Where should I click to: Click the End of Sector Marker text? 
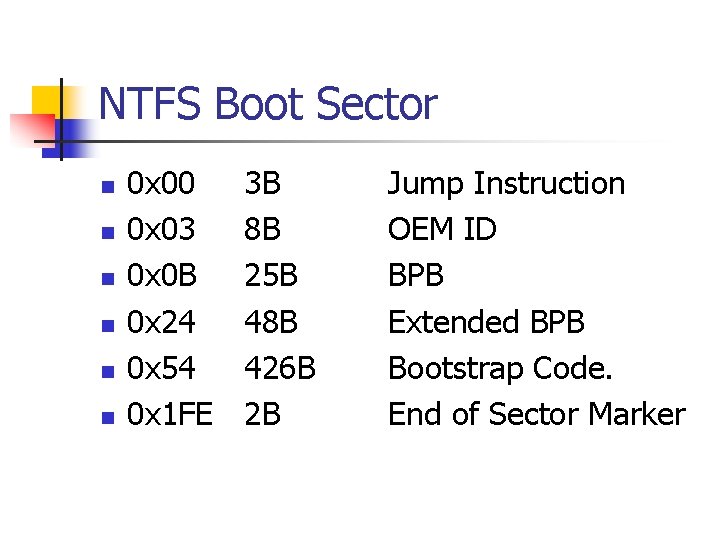(536, 414)
